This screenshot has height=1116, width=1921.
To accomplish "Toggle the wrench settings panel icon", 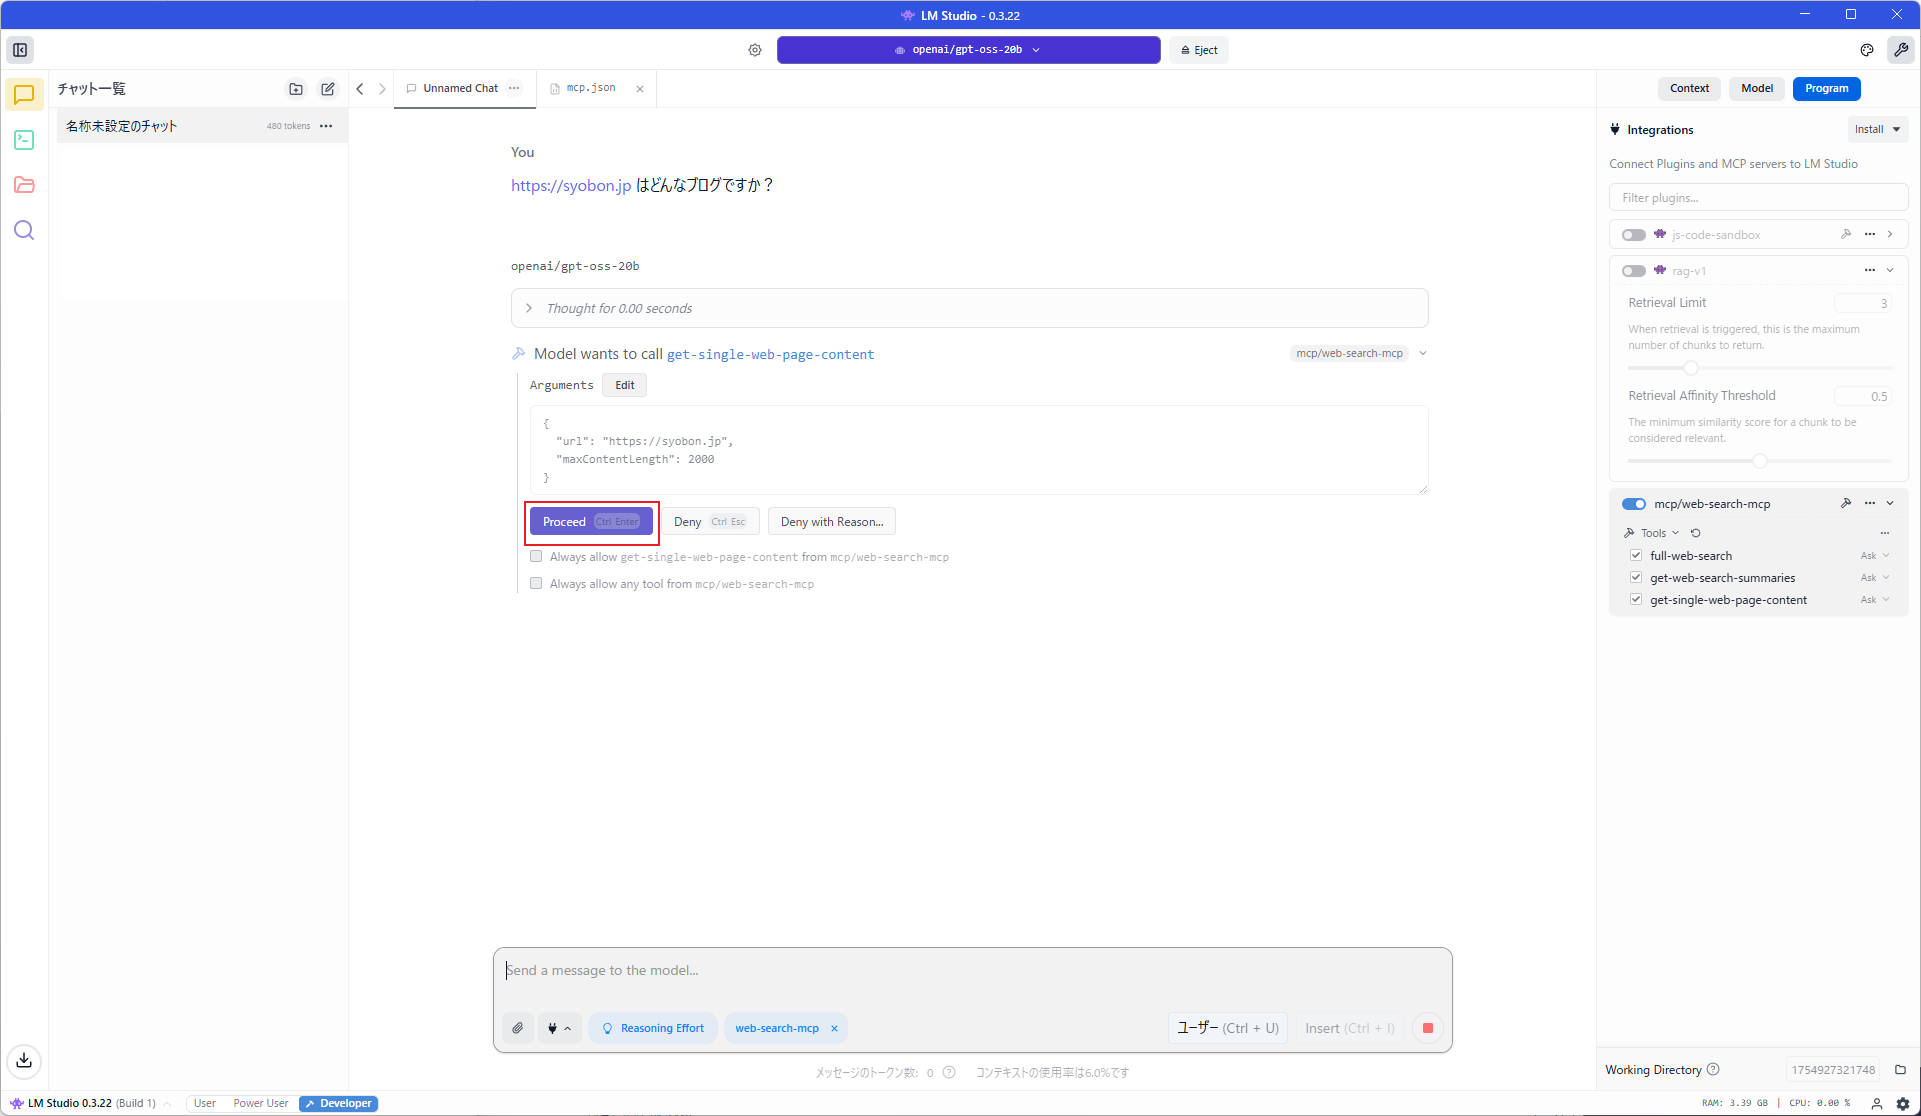I will click(x=1900, y=50).
